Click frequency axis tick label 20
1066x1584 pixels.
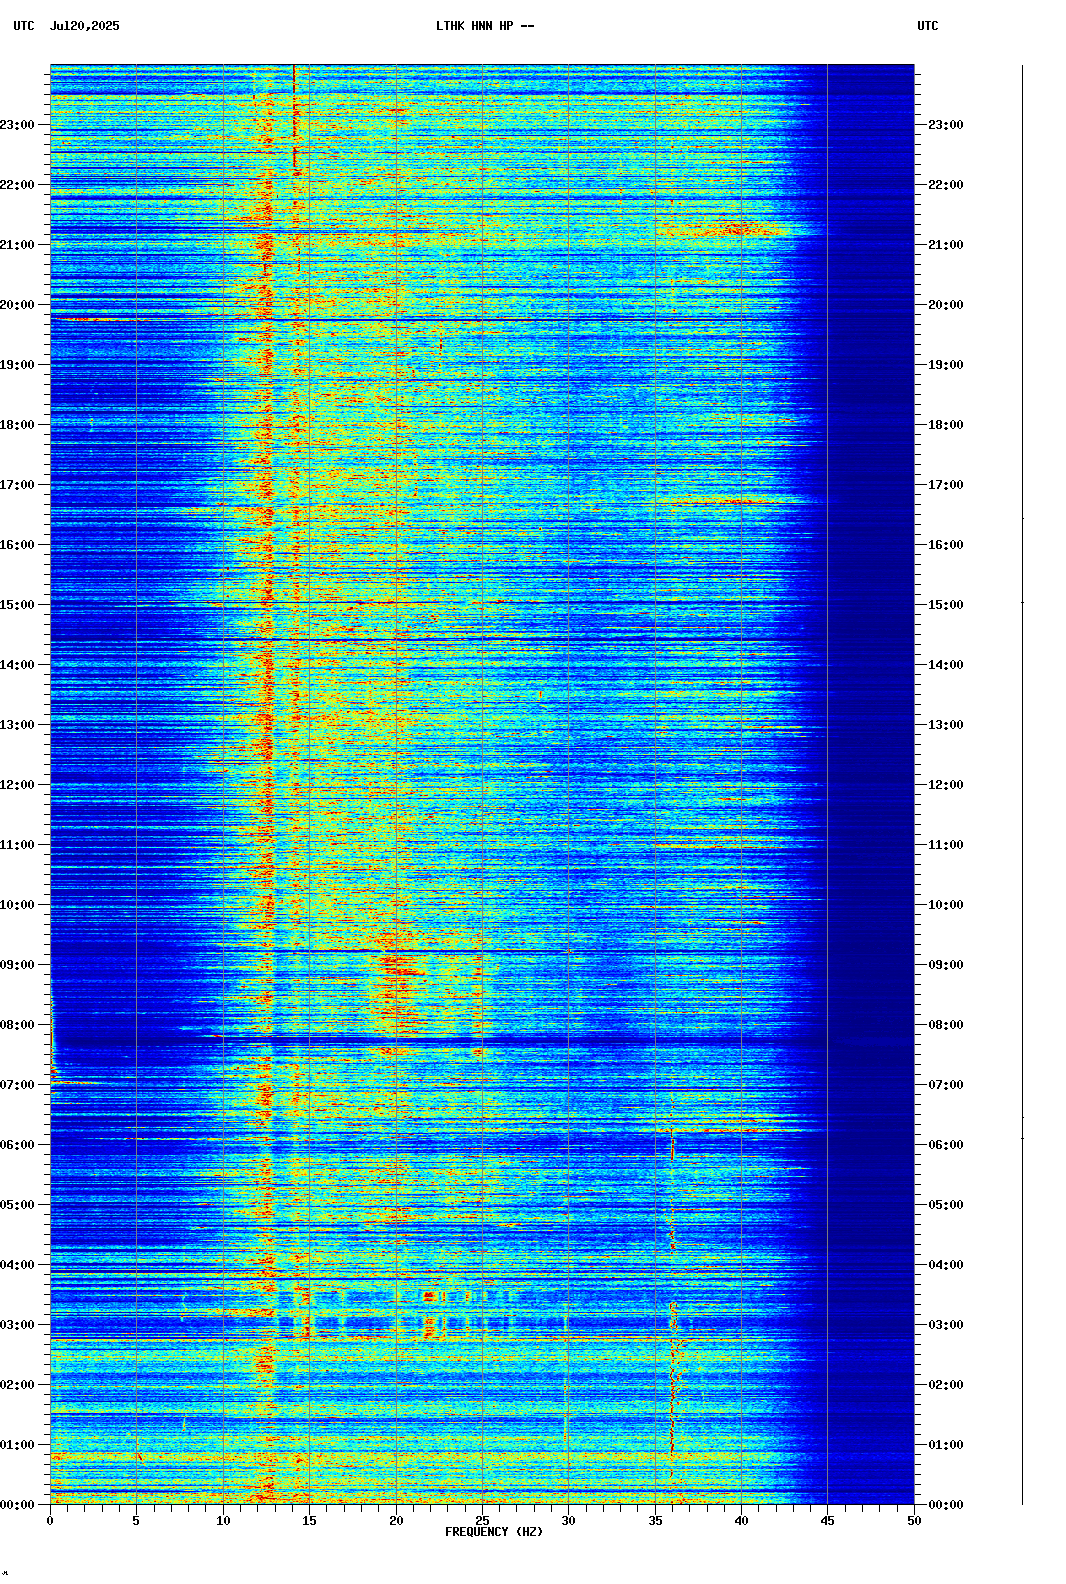click(396, 1521)
